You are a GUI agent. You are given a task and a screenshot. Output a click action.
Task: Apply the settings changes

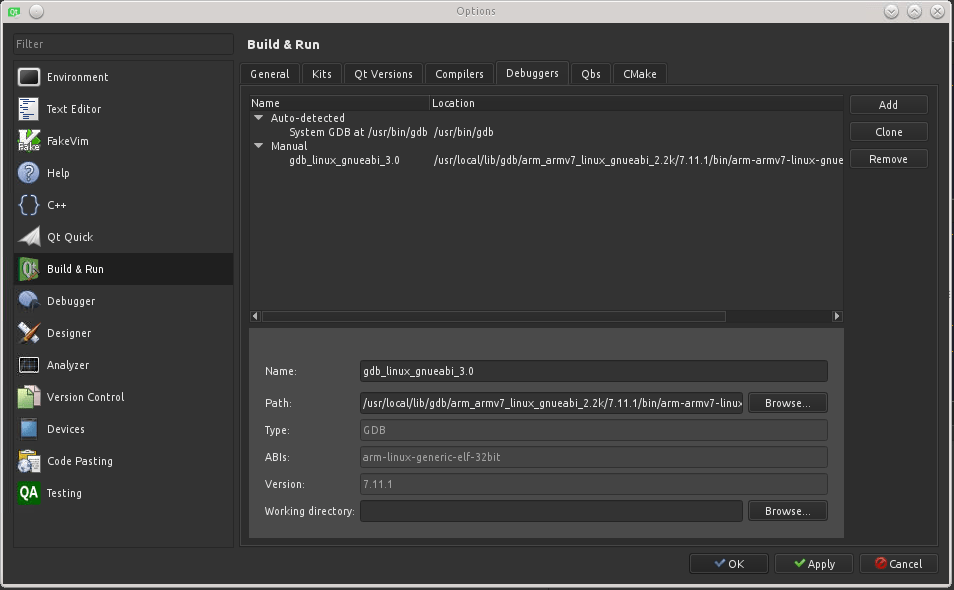pos(814,564)
